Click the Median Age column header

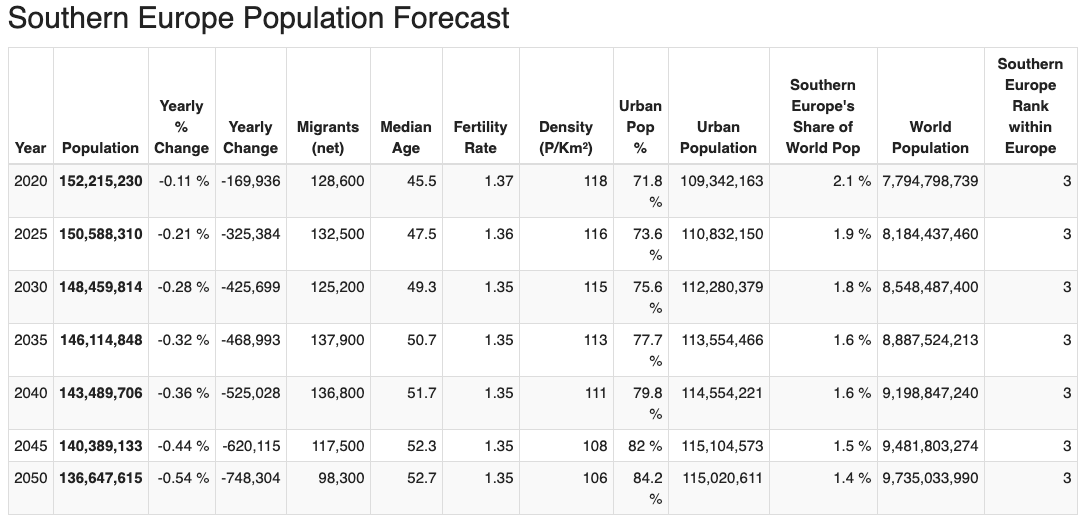[x=406, y=138]
